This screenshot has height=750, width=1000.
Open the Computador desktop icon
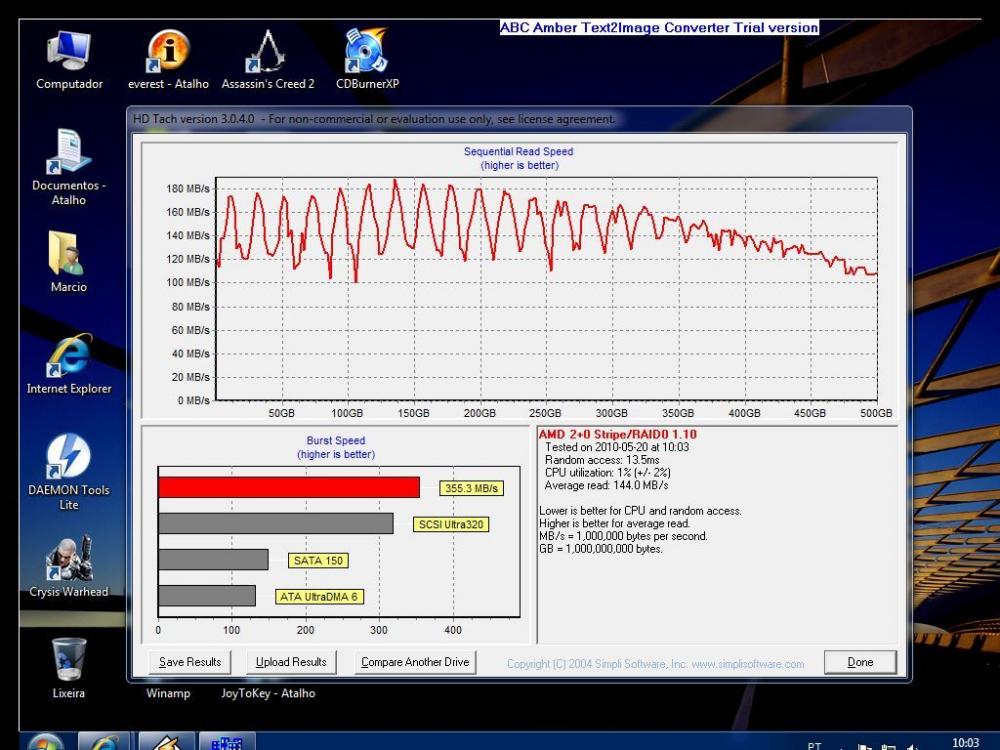point(69,52)
